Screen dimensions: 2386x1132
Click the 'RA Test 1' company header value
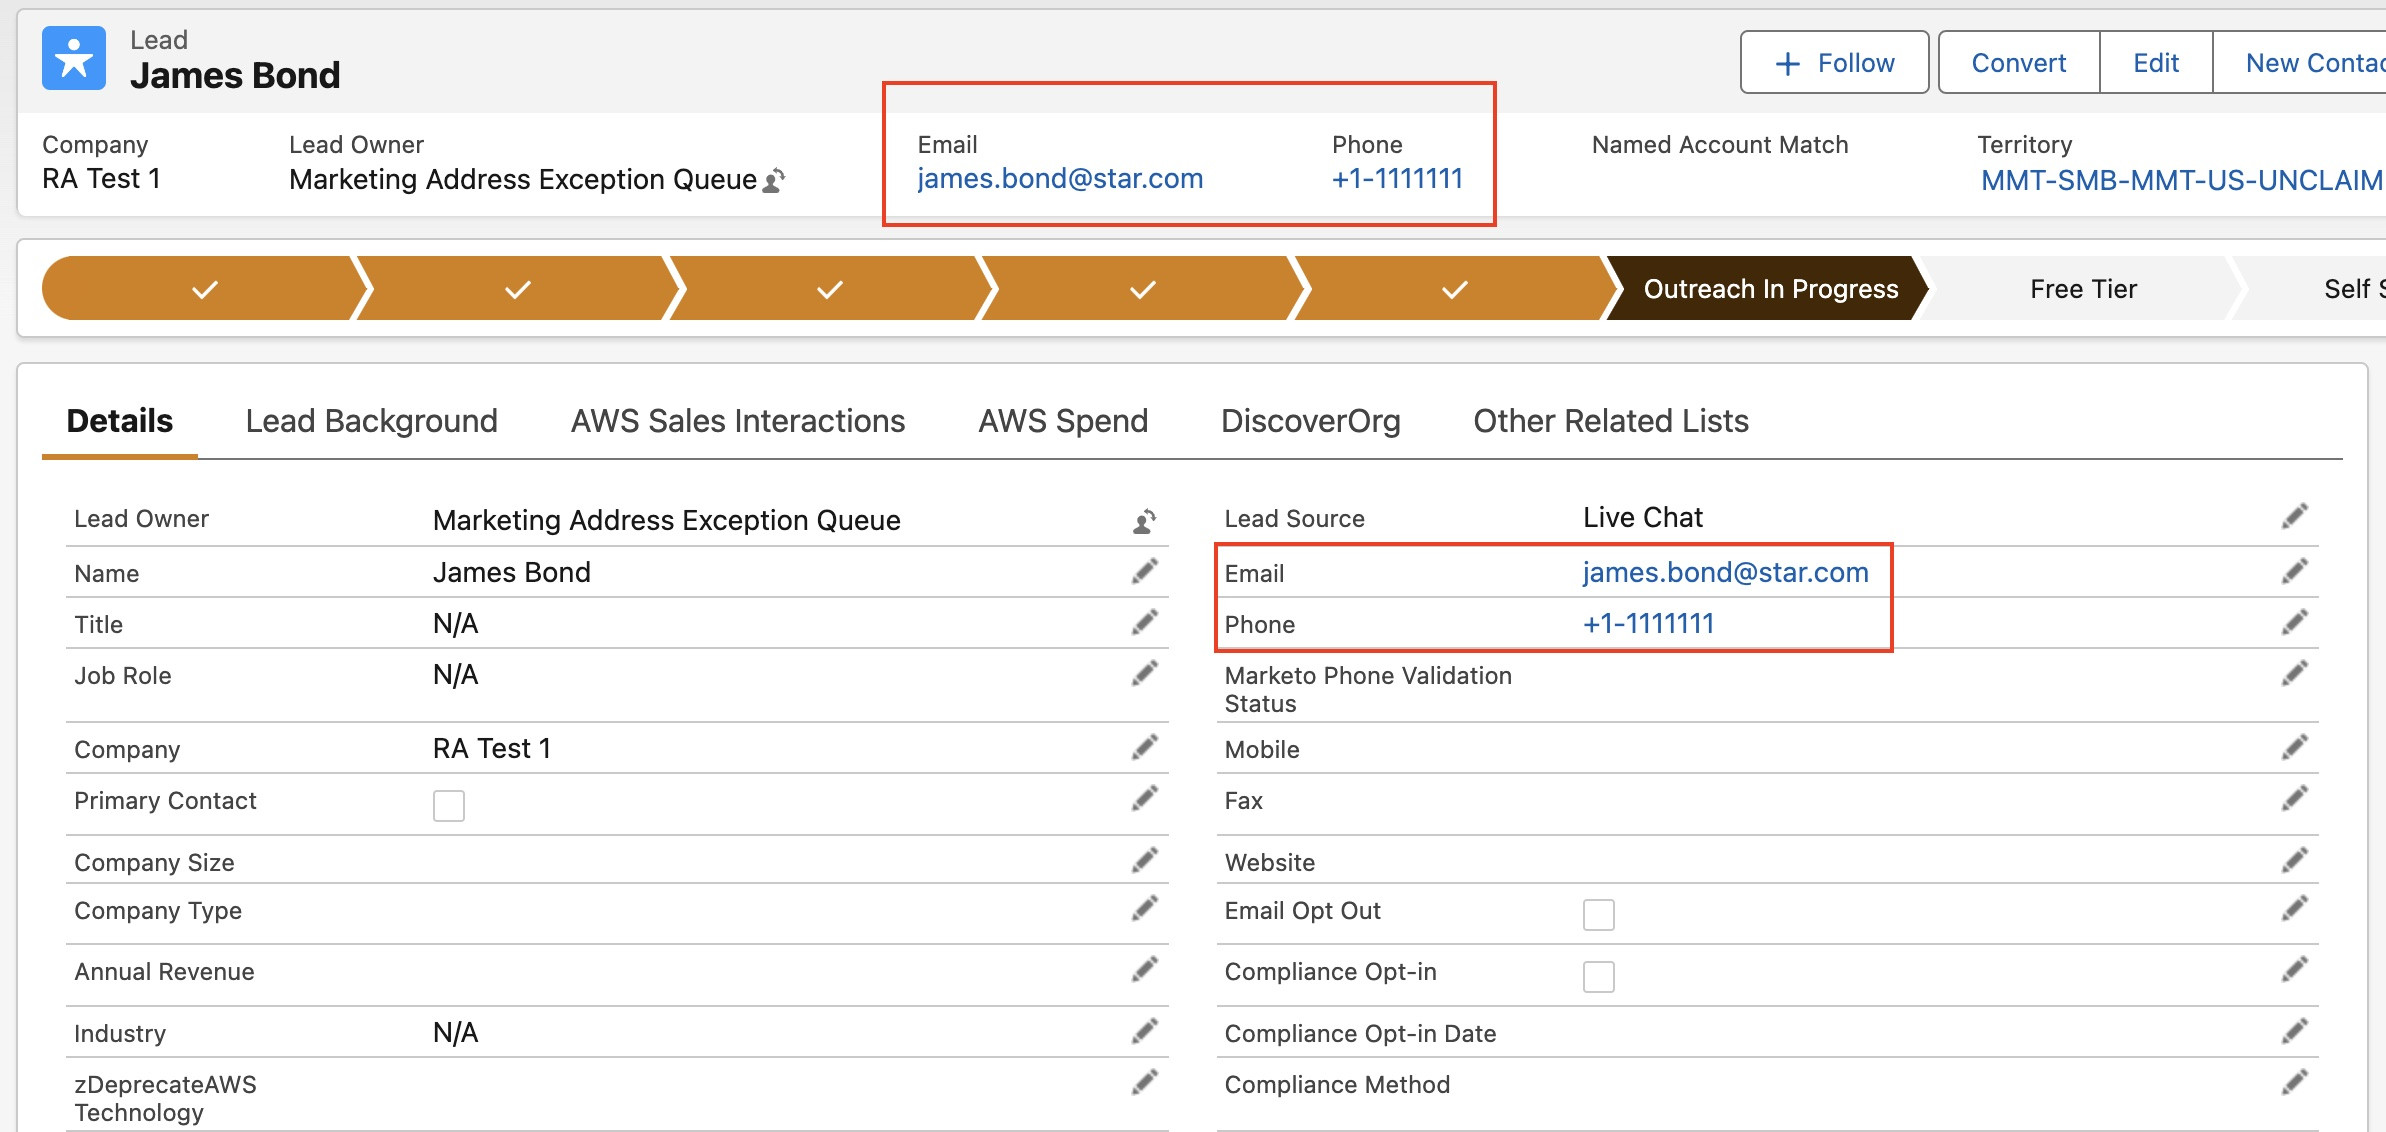tap(101, 178)
